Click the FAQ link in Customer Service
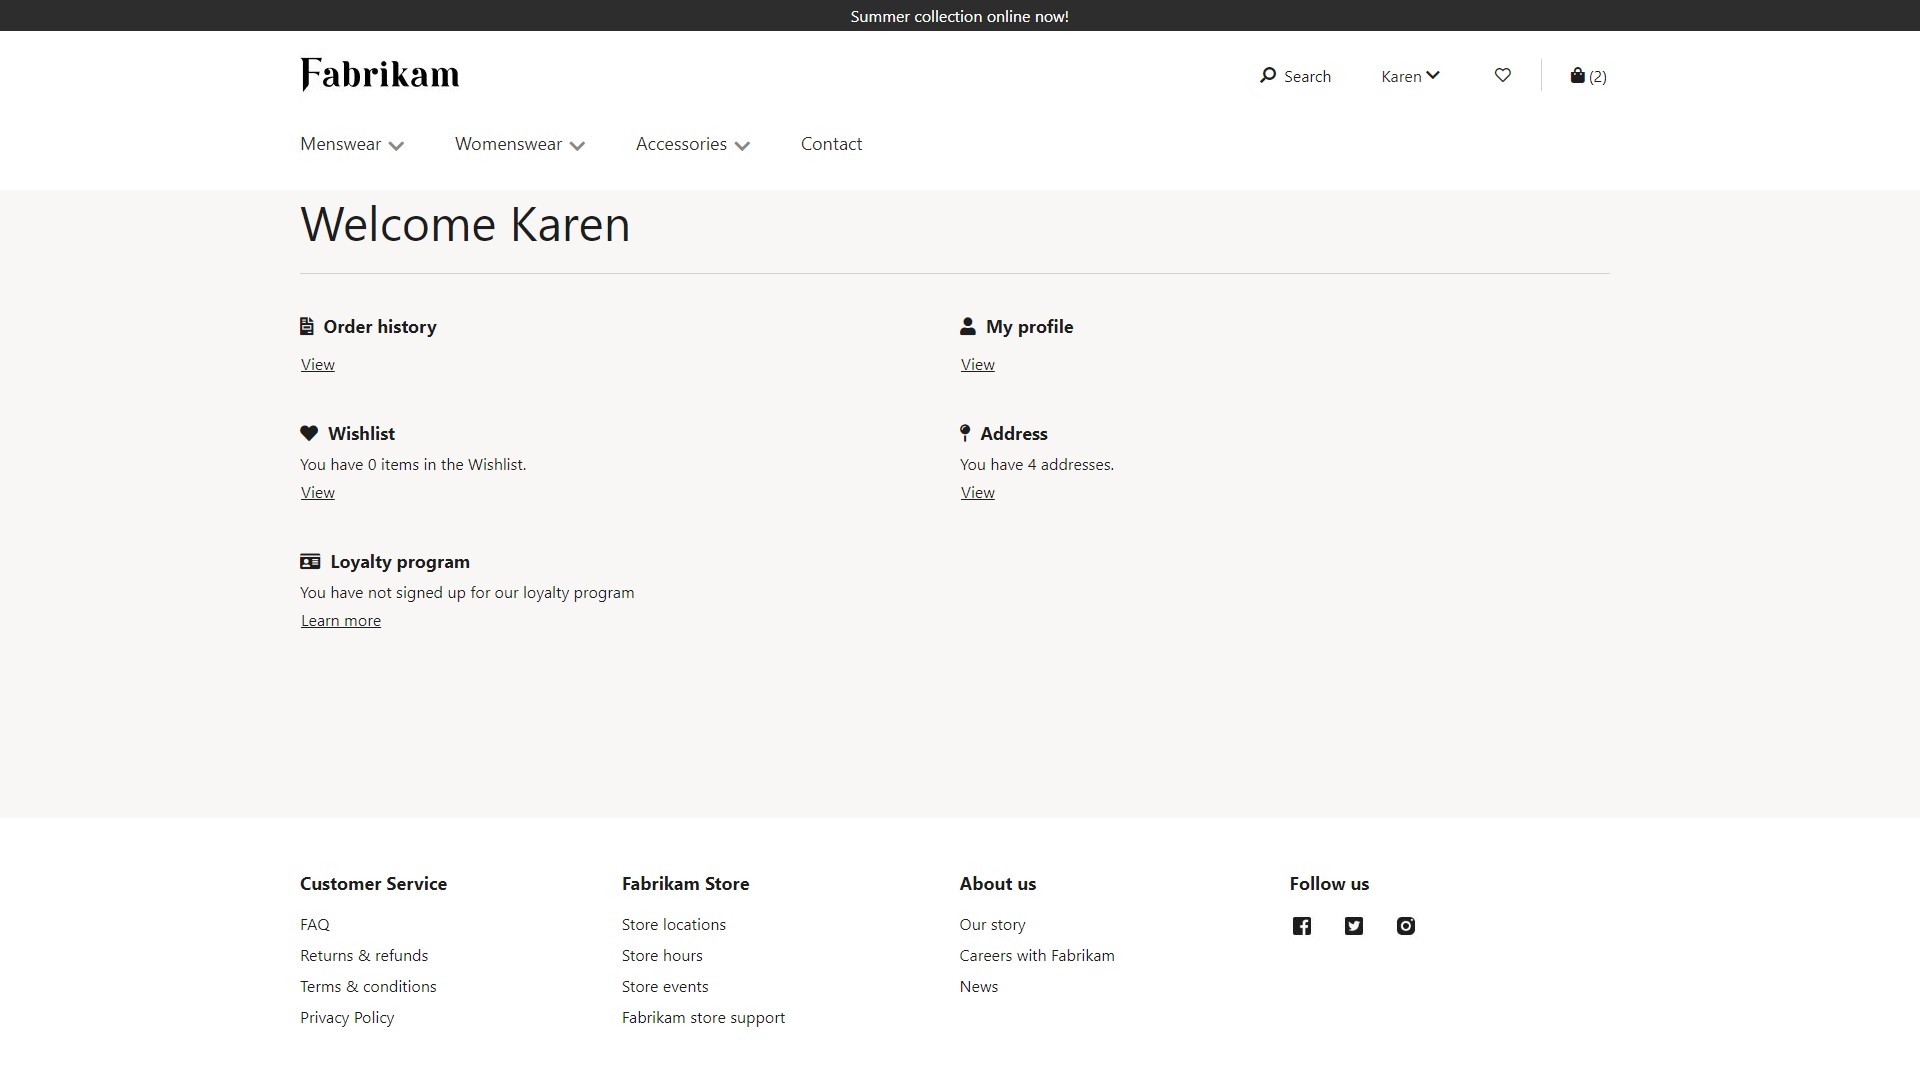Viewport: 1920px width, 1080px height. 315,923
